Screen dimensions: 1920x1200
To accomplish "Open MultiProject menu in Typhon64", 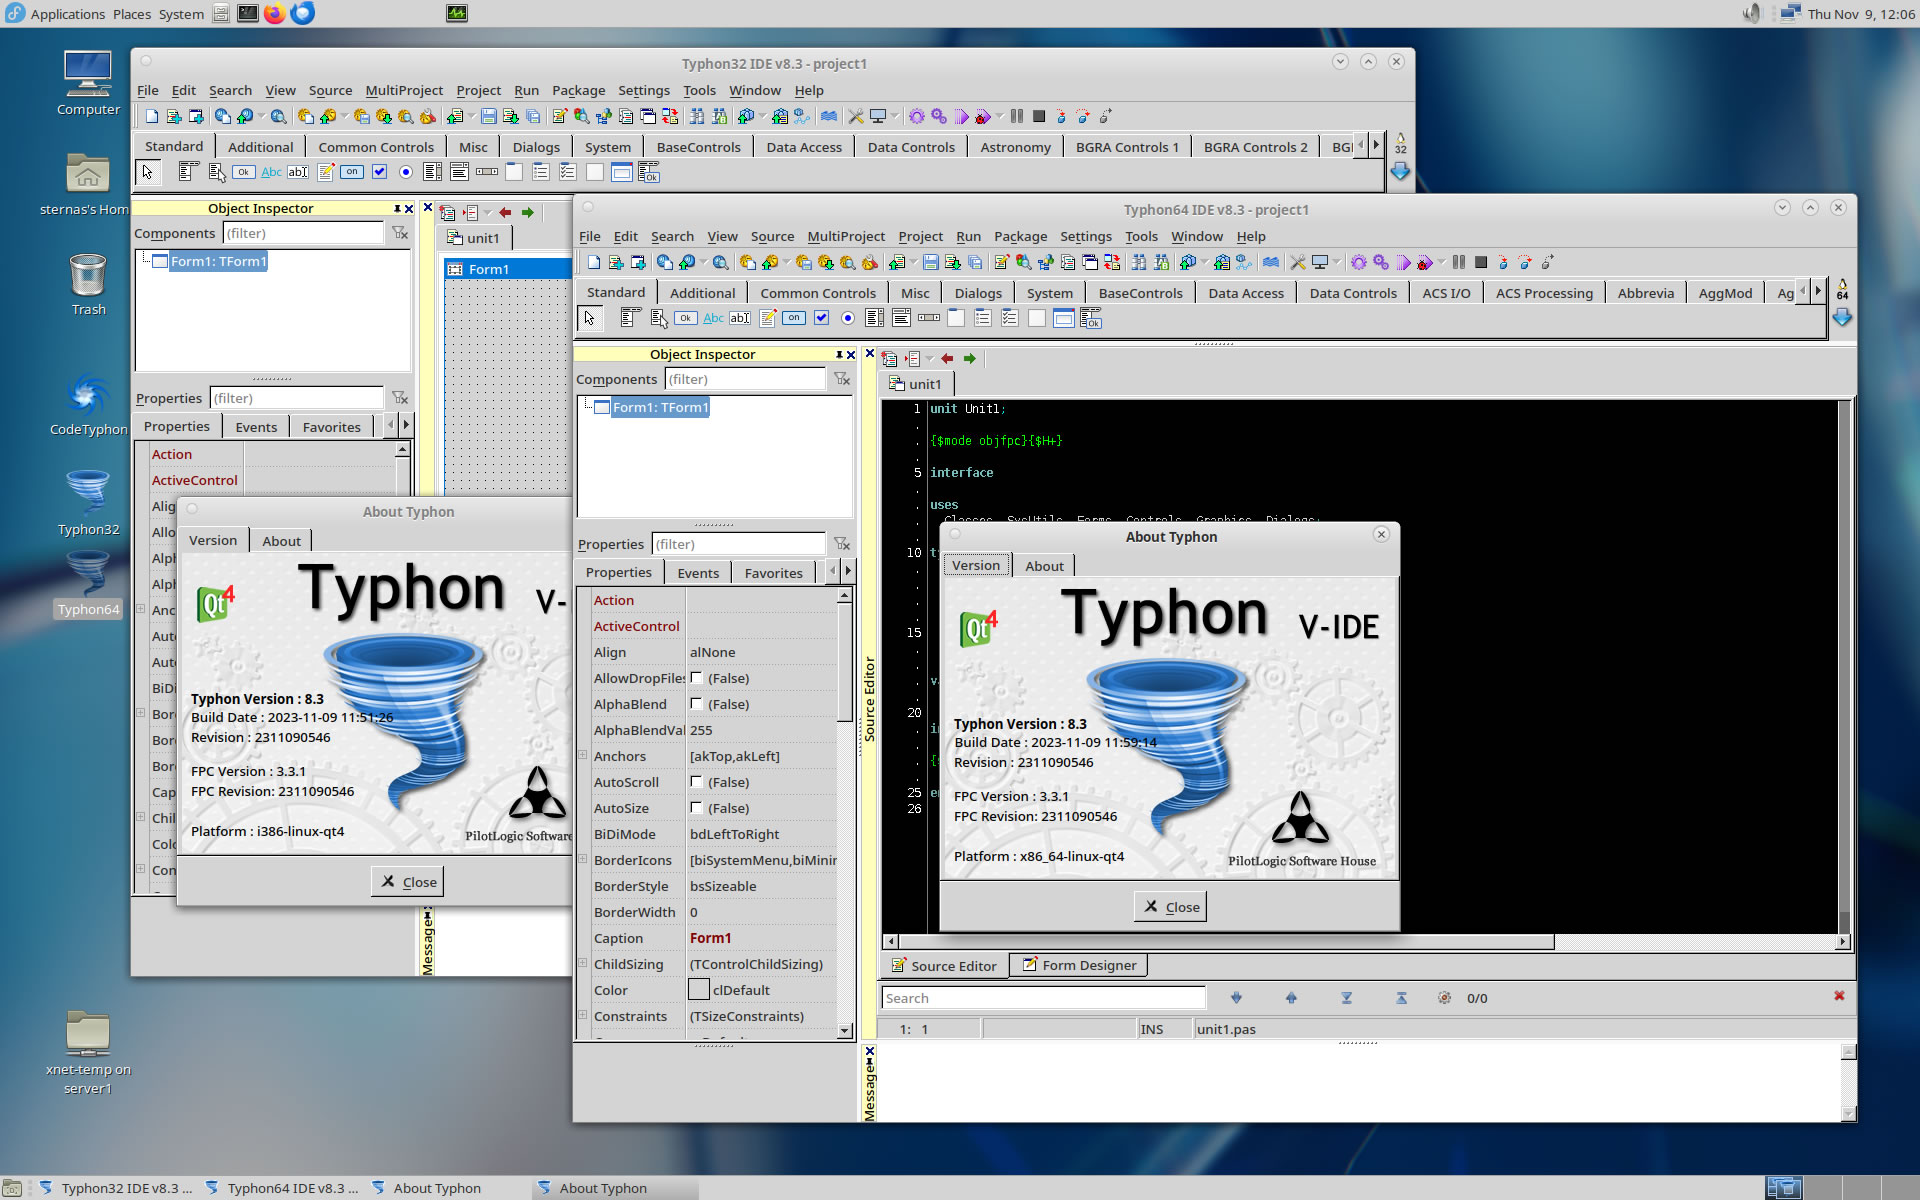I will (846, 236).
